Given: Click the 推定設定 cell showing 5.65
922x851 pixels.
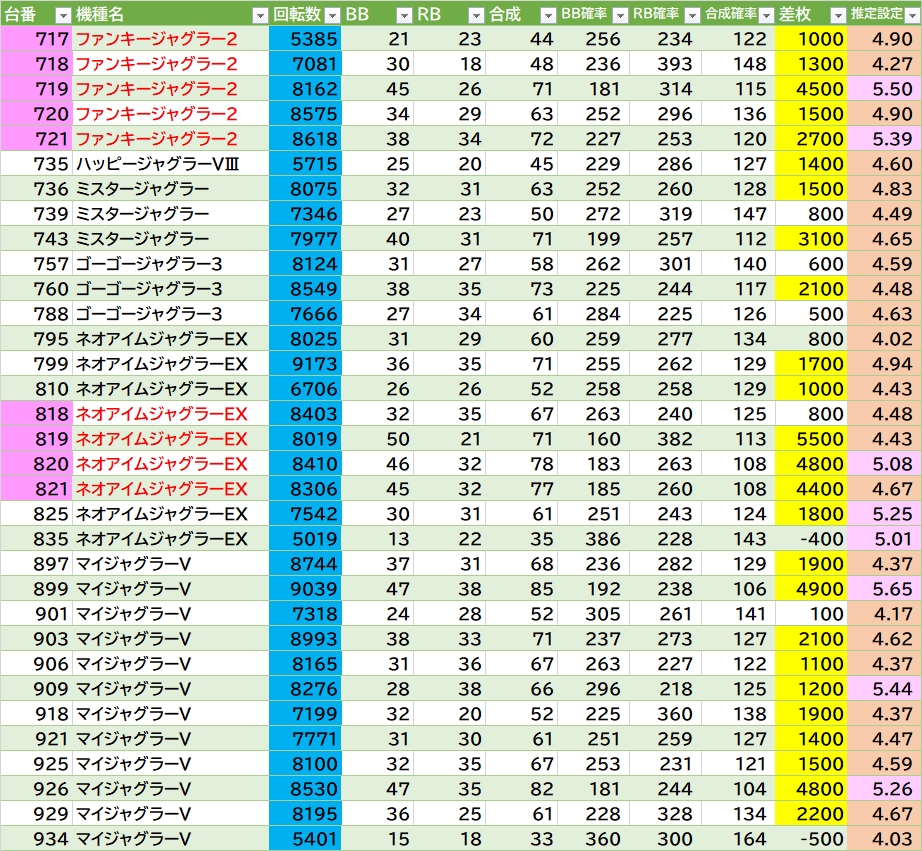Looking at the screenshot, I should (x=884, y=589).
